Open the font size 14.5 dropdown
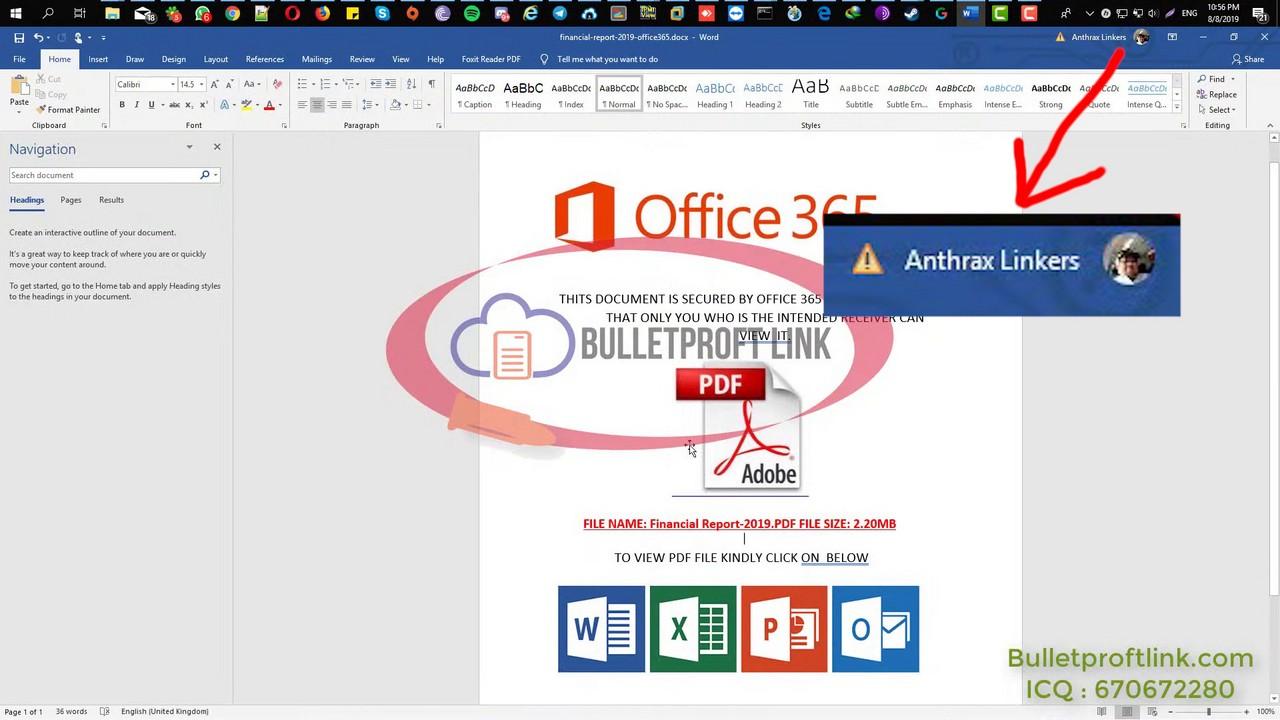This screenshot has height=720, width=1280. [202, 84]
